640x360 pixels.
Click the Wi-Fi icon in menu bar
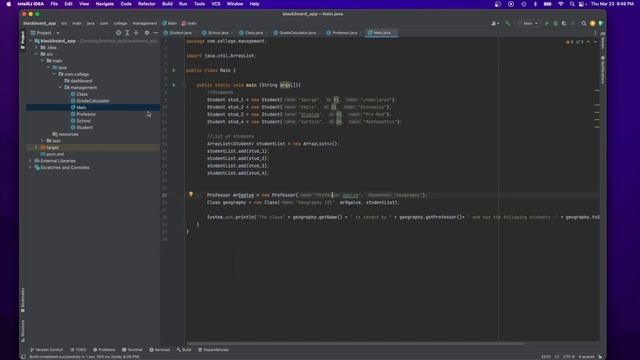coord(561,4)
